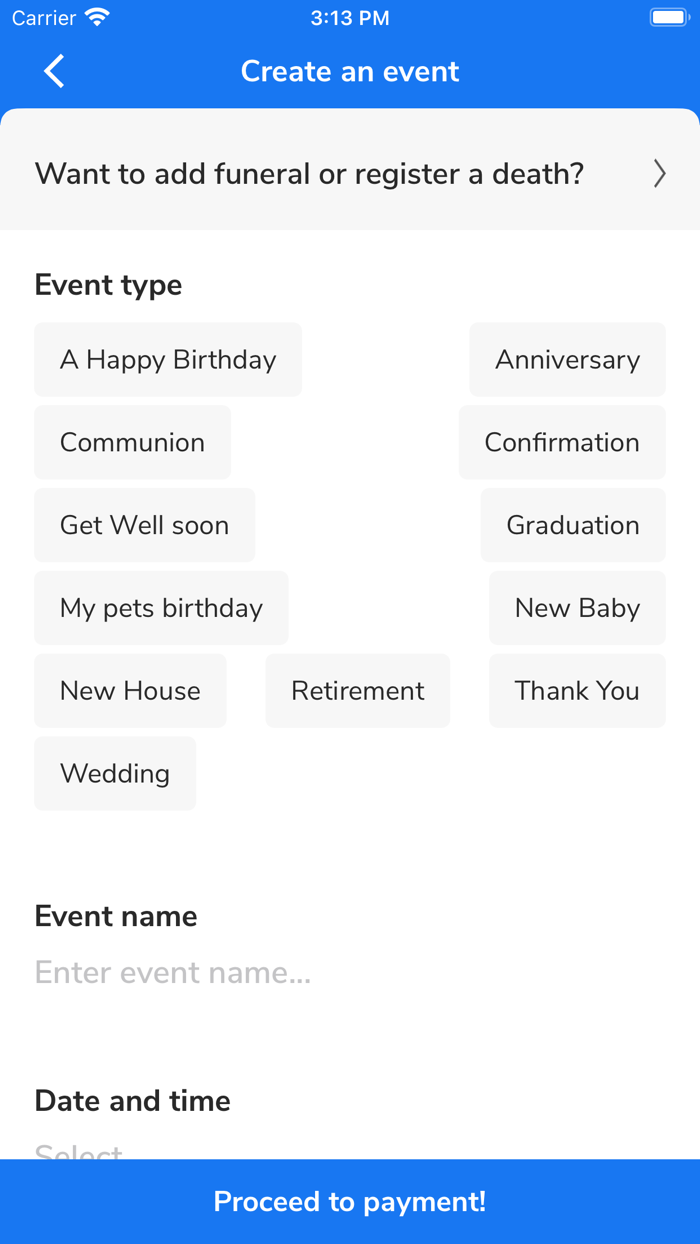Choose the Anniversary event type
The image size is (700, 1244).
click(567, 360)
